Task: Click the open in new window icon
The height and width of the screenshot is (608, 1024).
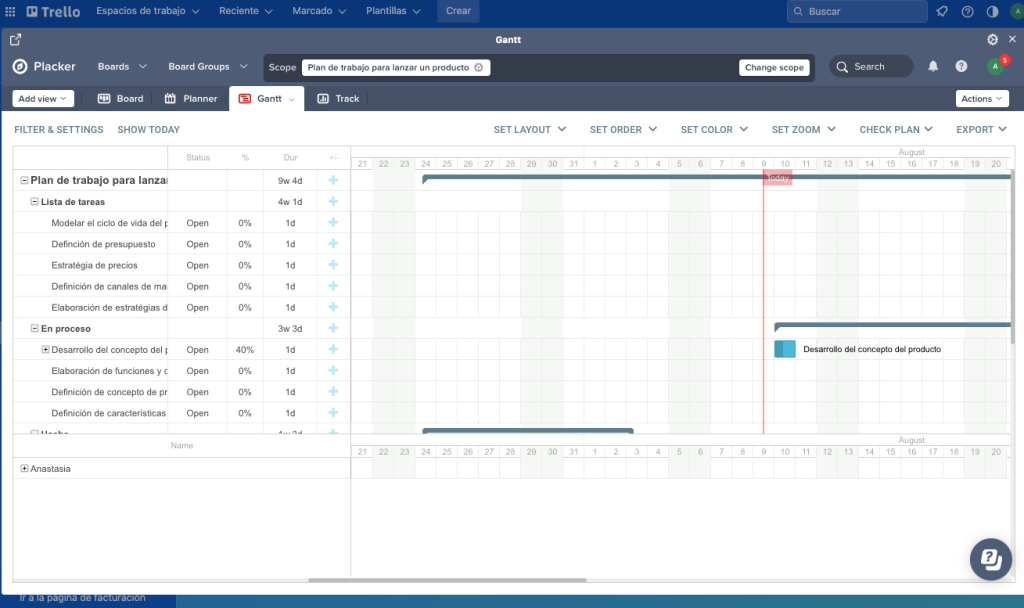Action: (15, 40)
